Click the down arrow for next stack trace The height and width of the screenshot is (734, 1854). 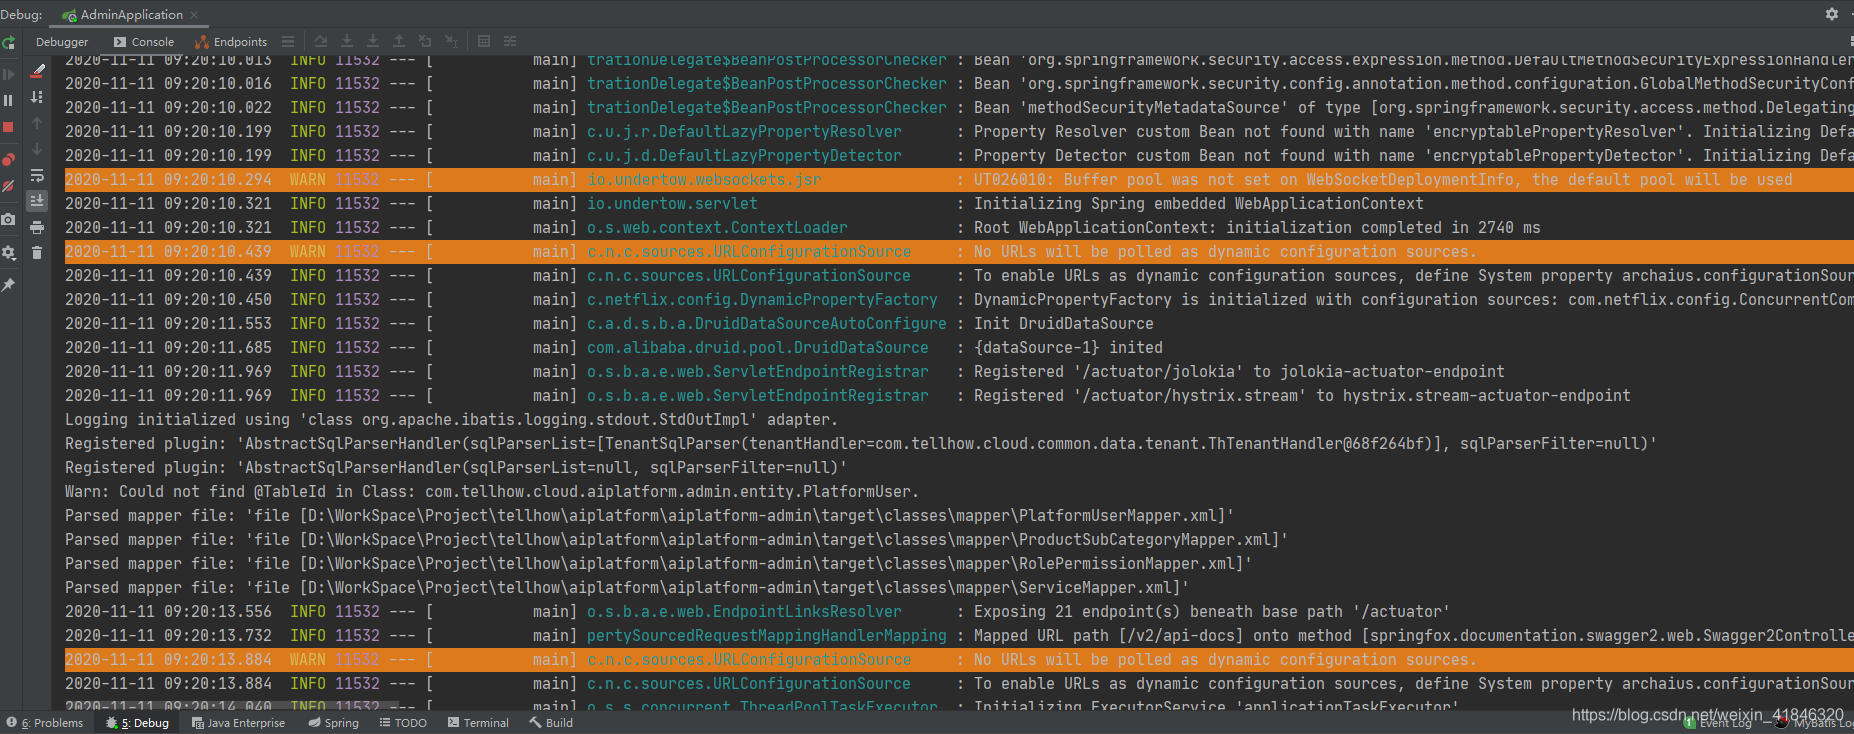(37, 149)
